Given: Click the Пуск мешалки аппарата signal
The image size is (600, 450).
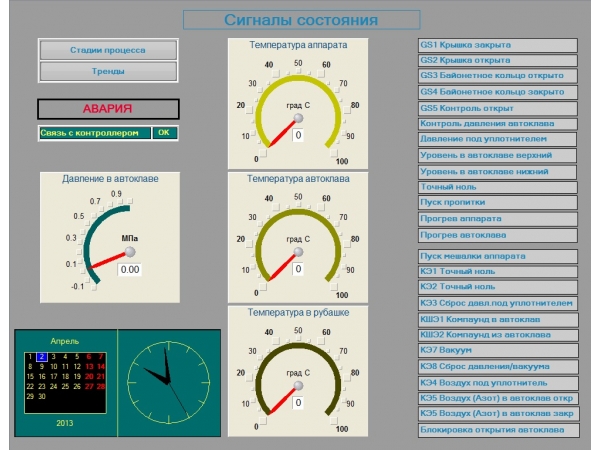Looking at the screenshot, I should (498, 256).
